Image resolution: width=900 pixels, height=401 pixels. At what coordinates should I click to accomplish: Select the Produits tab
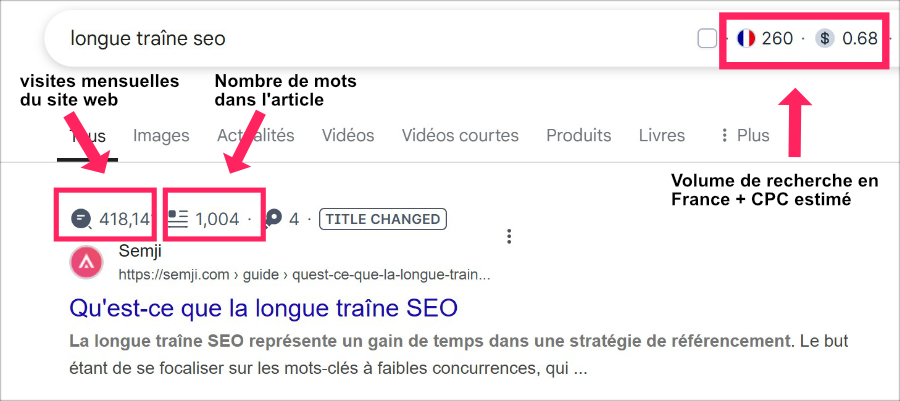(x=579, y=135)
